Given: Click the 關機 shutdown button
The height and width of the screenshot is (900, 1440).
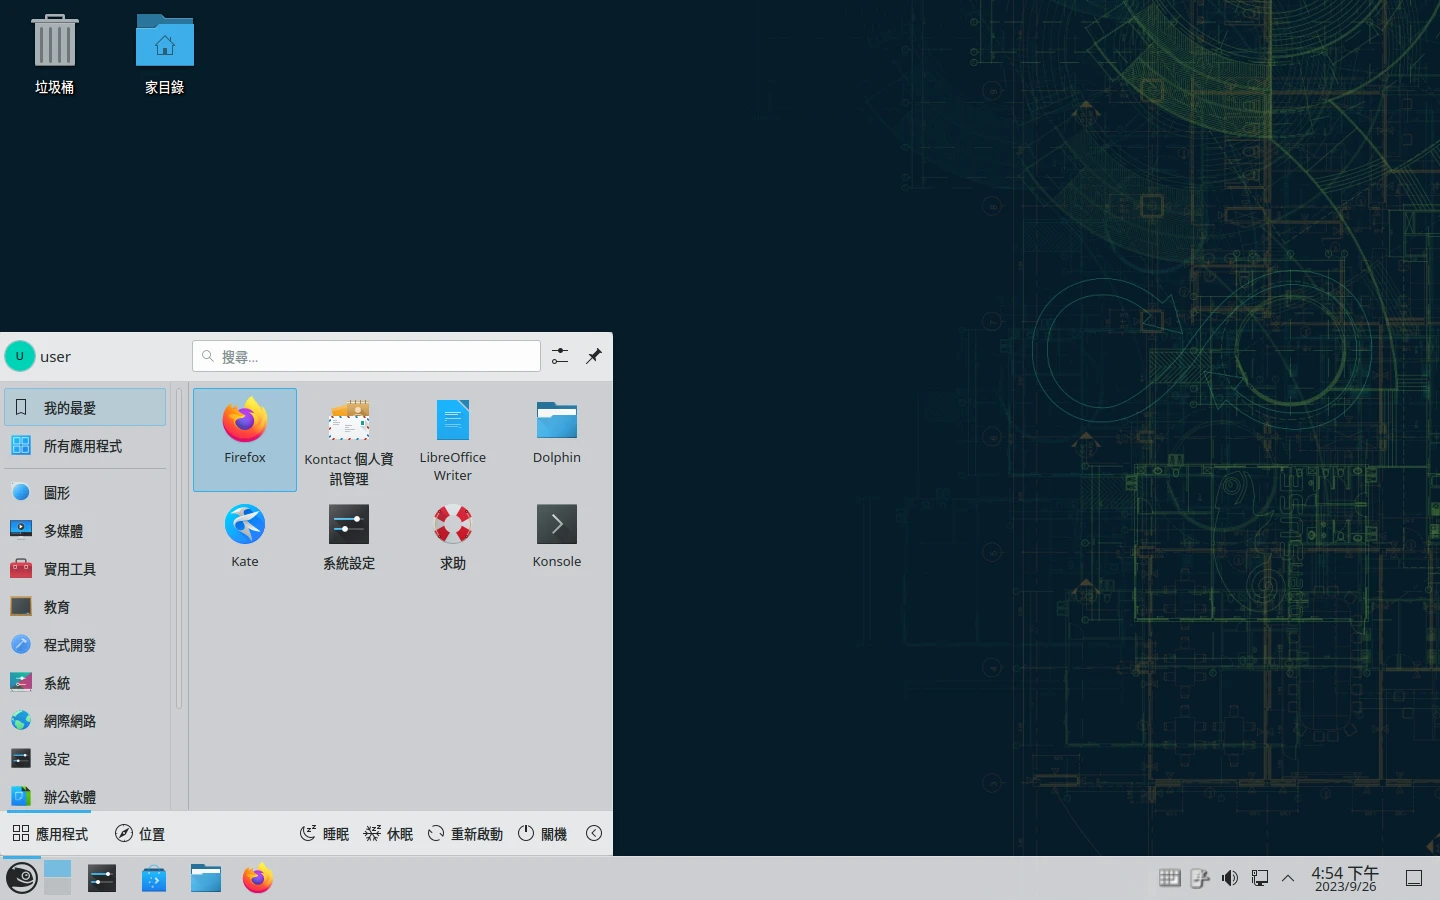Looking at the screenshot, I should click(542, 833).
